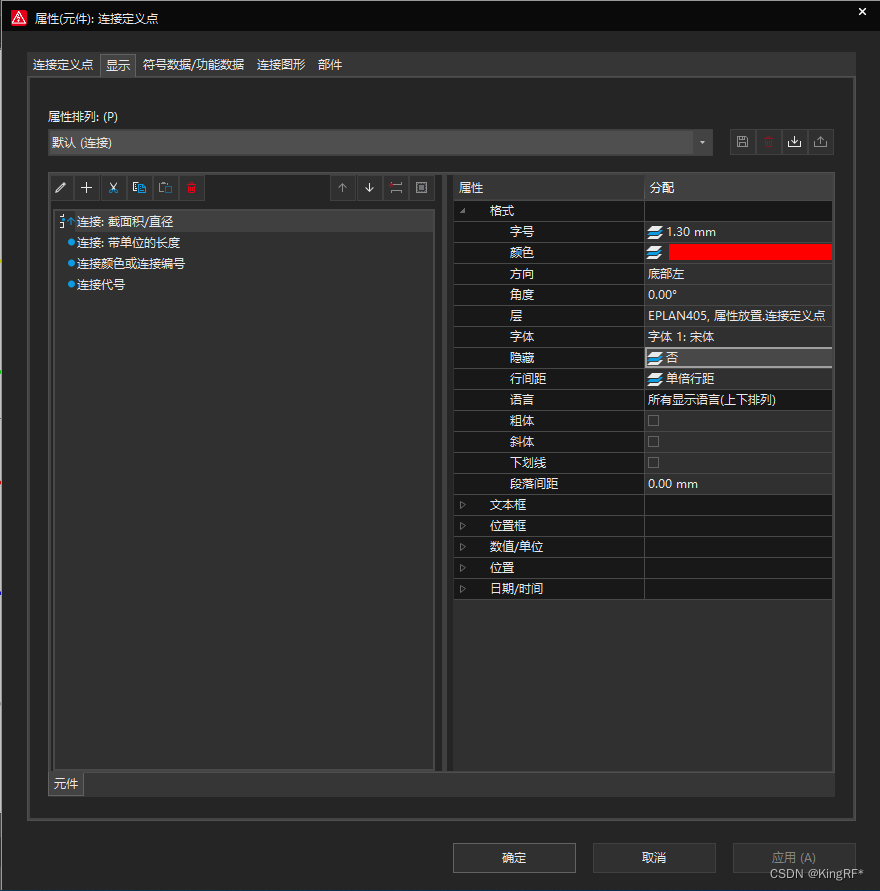Click the 层 value EPLAN405

739,316
